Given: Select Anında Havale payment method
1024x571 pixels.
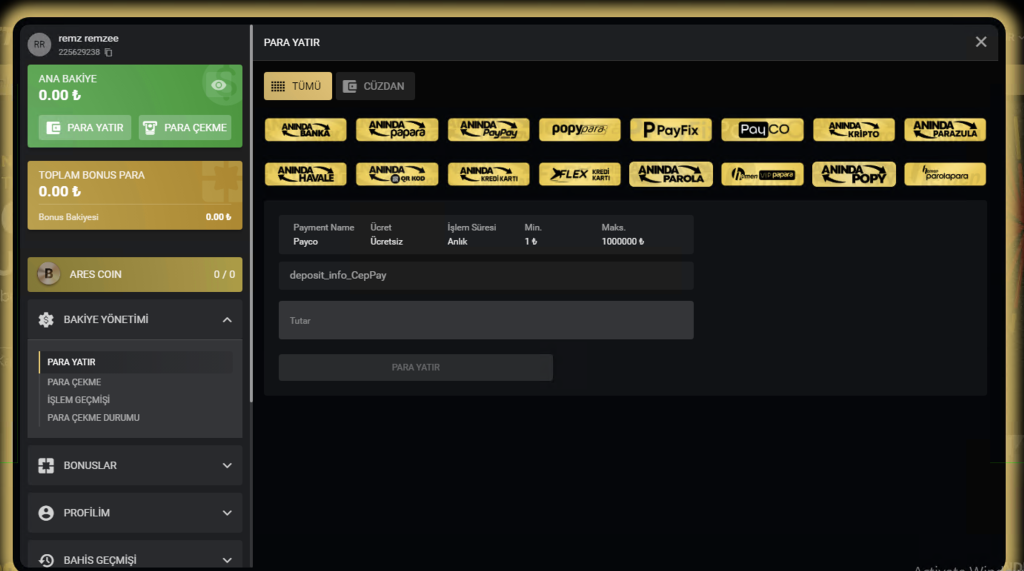Looking at the screenshot, I should pyautogui.click(x=306, y=174).
